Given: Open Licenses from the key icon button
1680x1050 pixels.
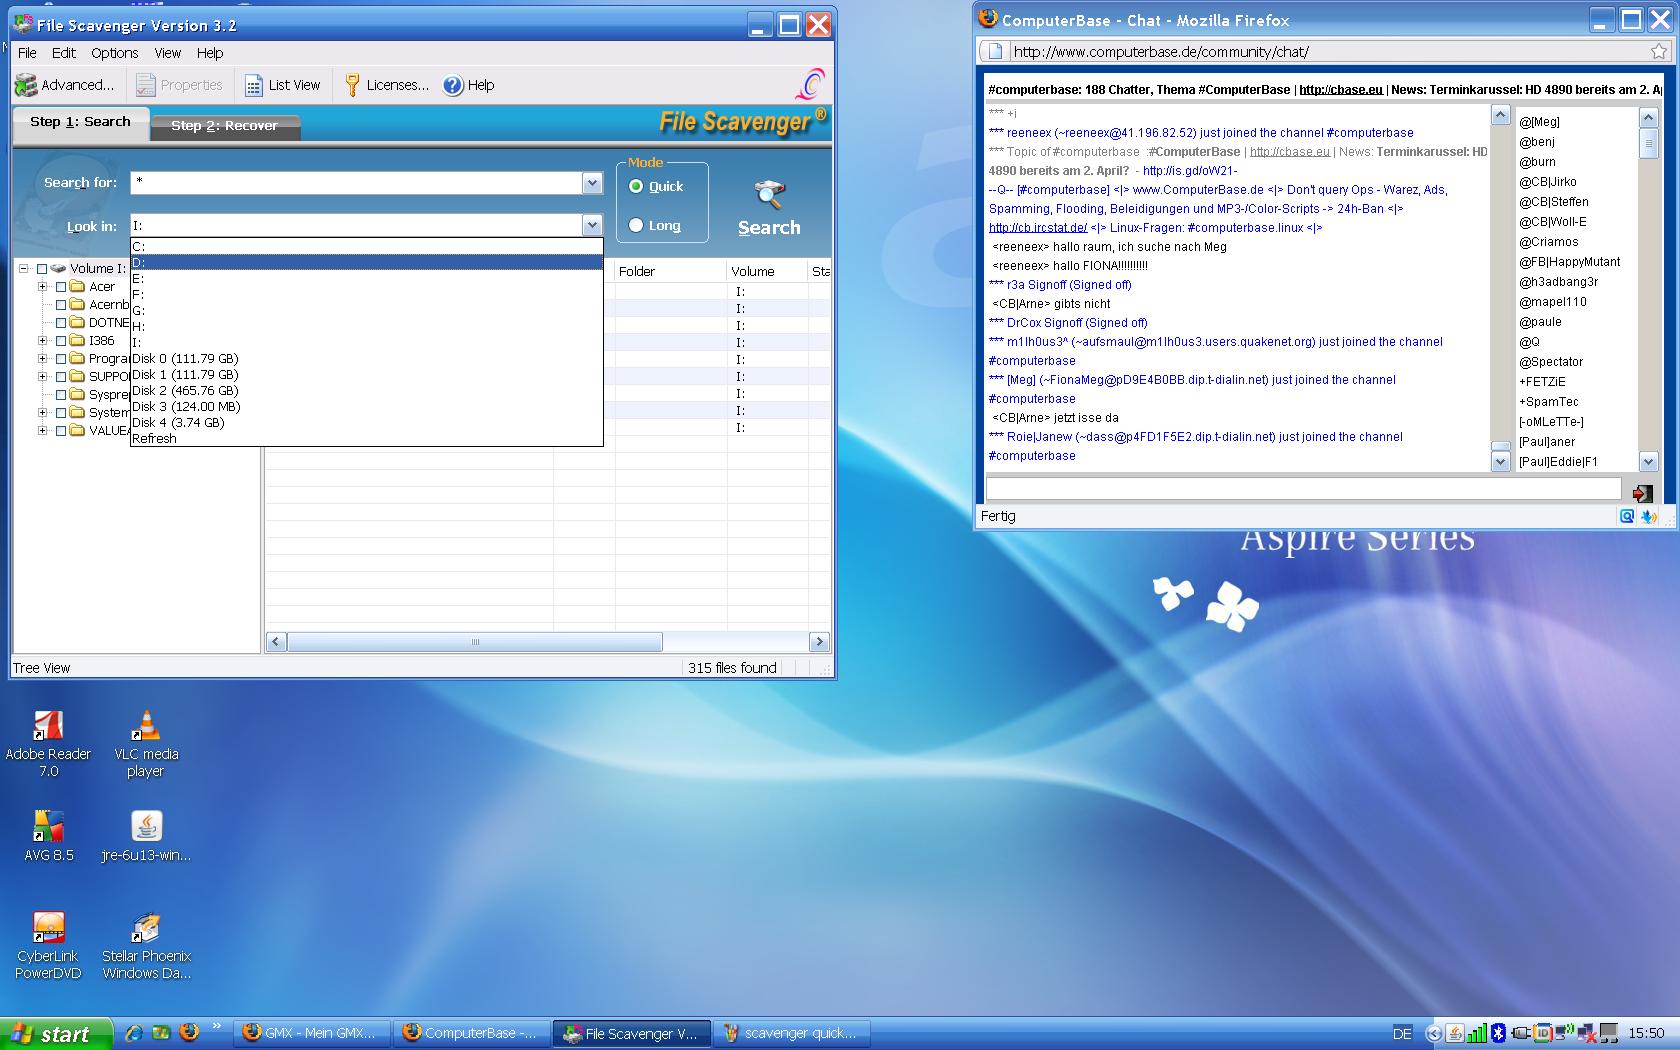Looking at the screenshot, I should click(x=386, y=85).
